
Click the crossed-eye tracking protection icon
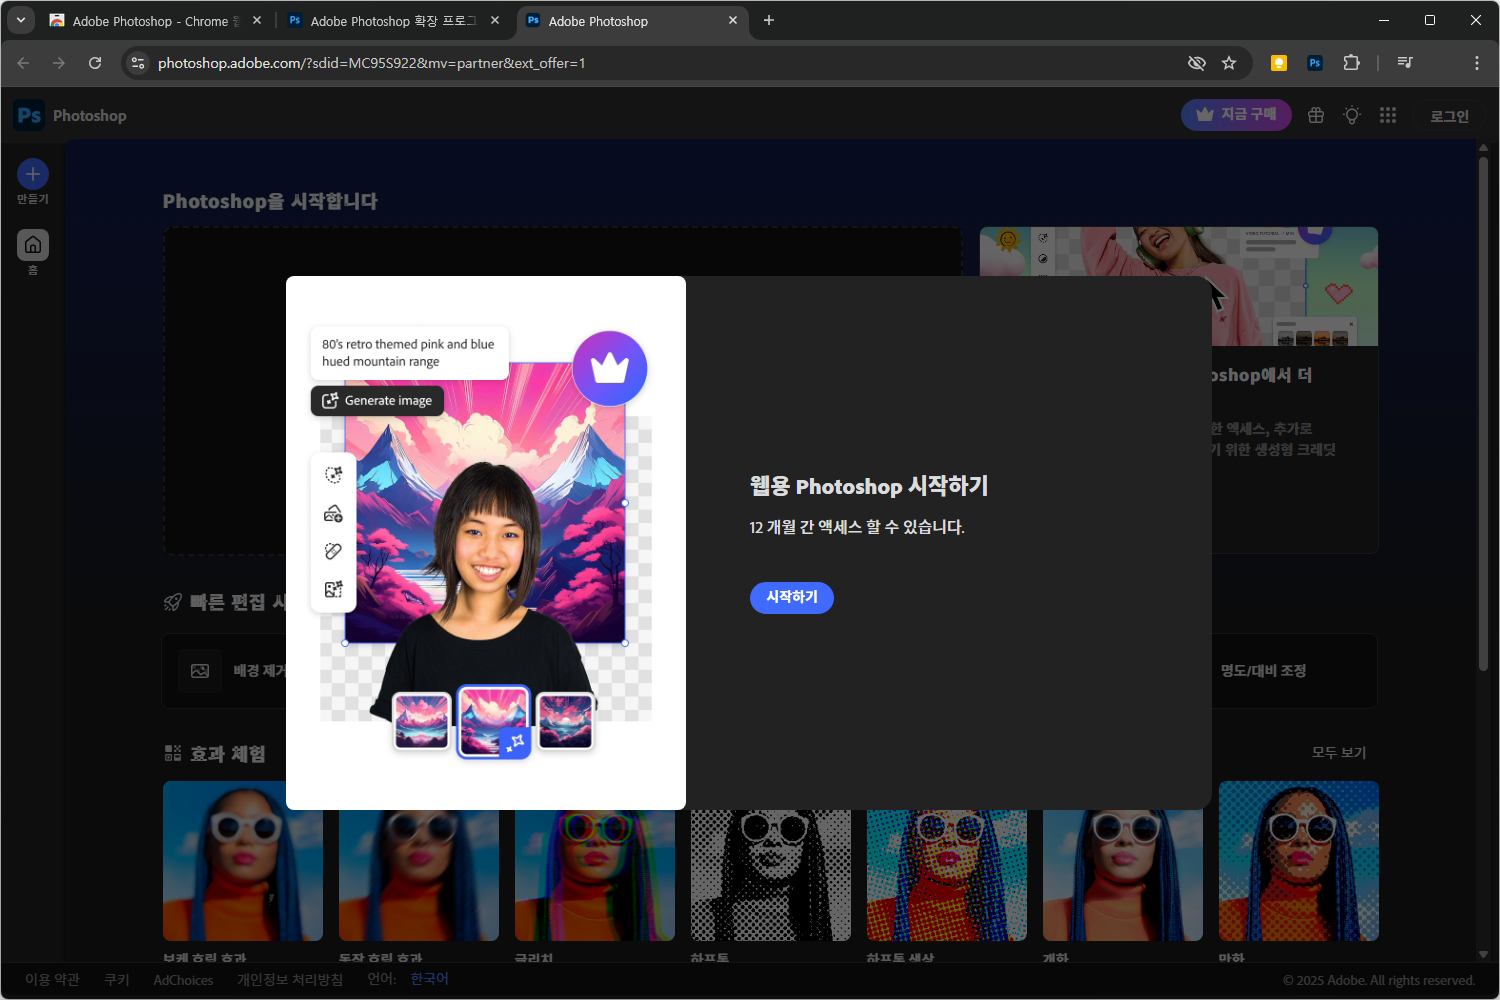pyautogui.click(x=1196, y=63)
